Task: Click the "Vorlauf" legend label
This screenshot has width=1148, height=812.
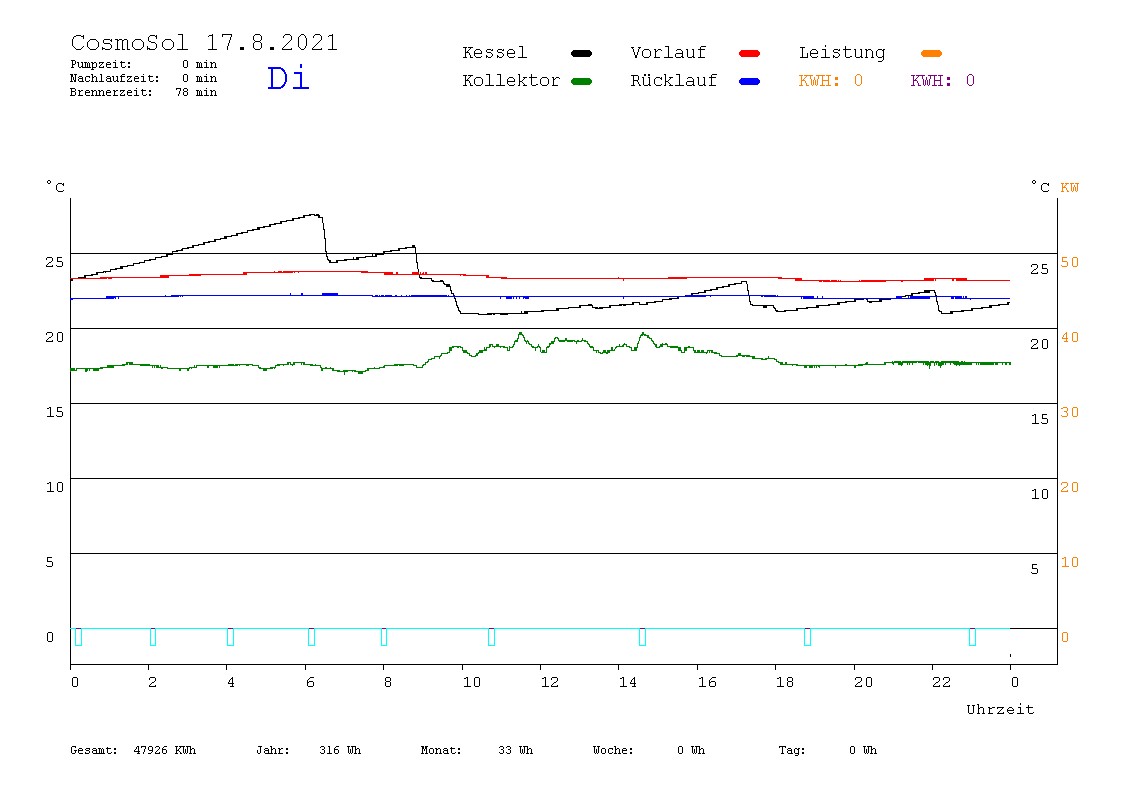Action: pos(668,53)
